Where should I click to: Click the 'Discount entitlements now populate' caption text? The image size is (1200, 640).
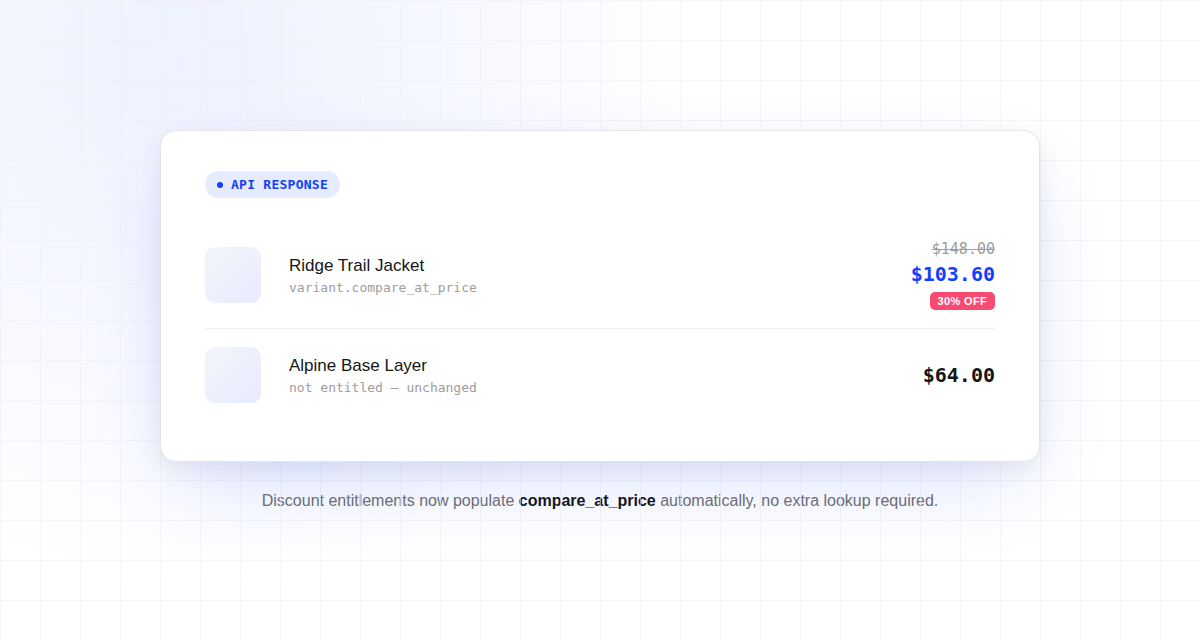(x=388, y=500)
